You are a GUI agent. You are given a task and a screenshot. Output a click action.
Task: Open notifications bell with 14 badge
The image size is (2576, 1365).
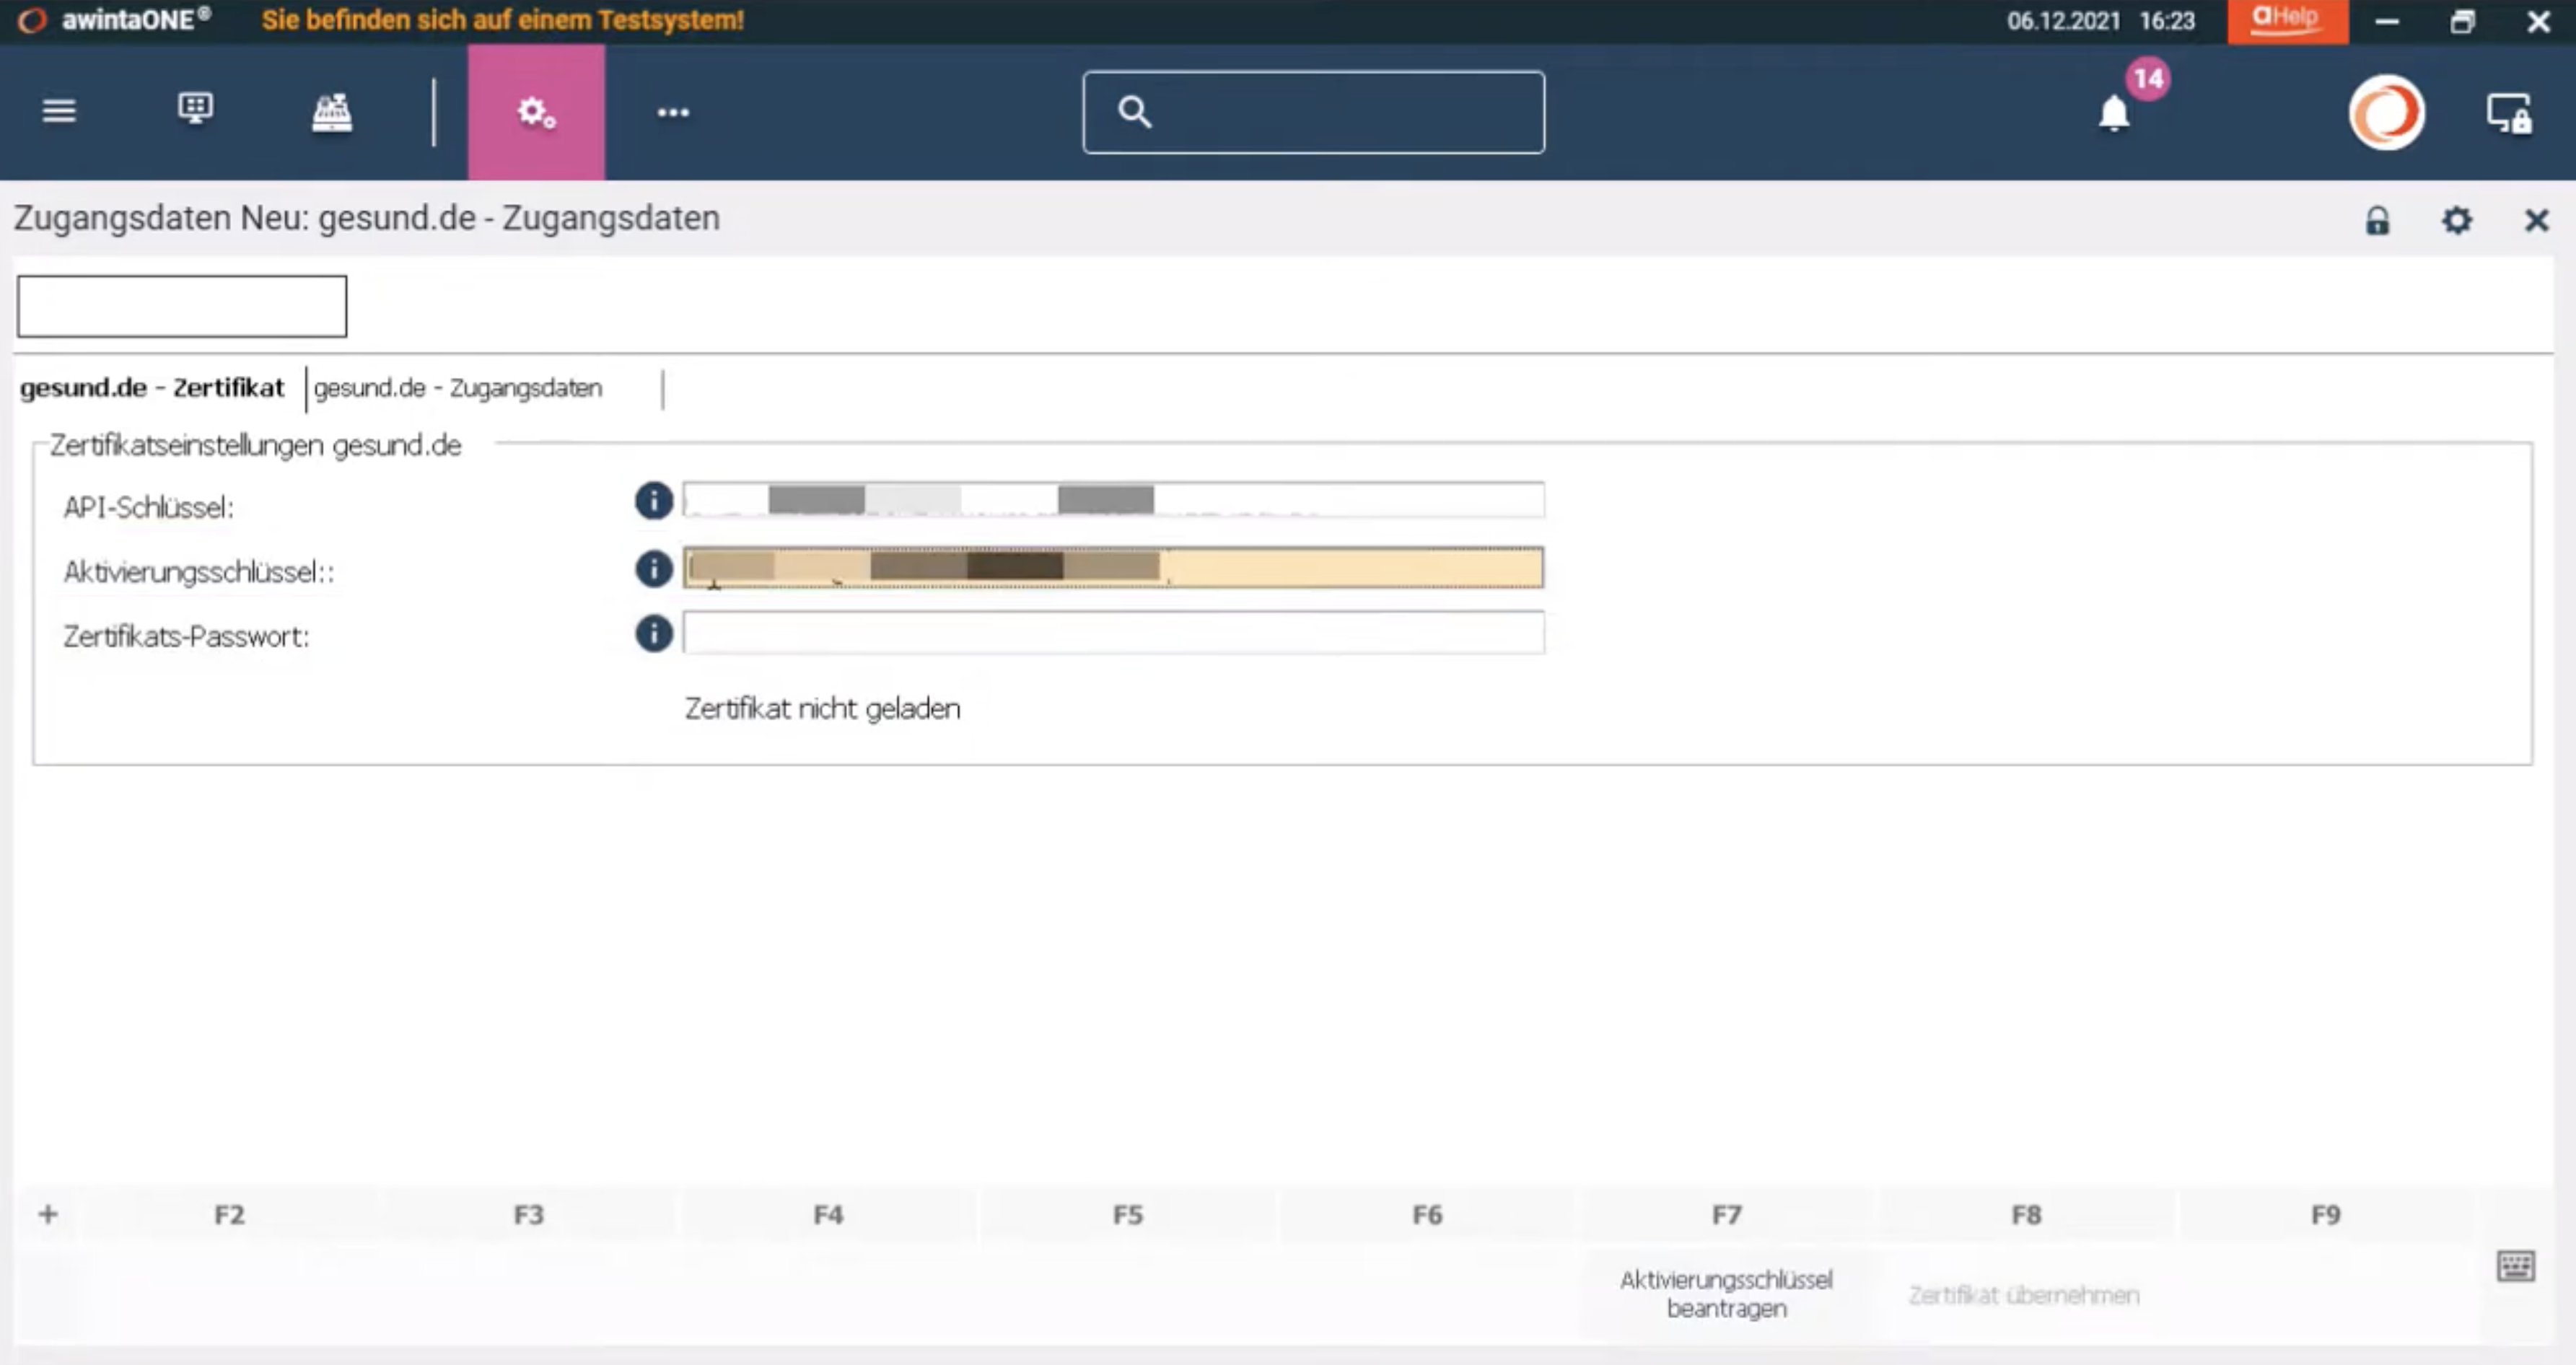(x=2115, y=112)
